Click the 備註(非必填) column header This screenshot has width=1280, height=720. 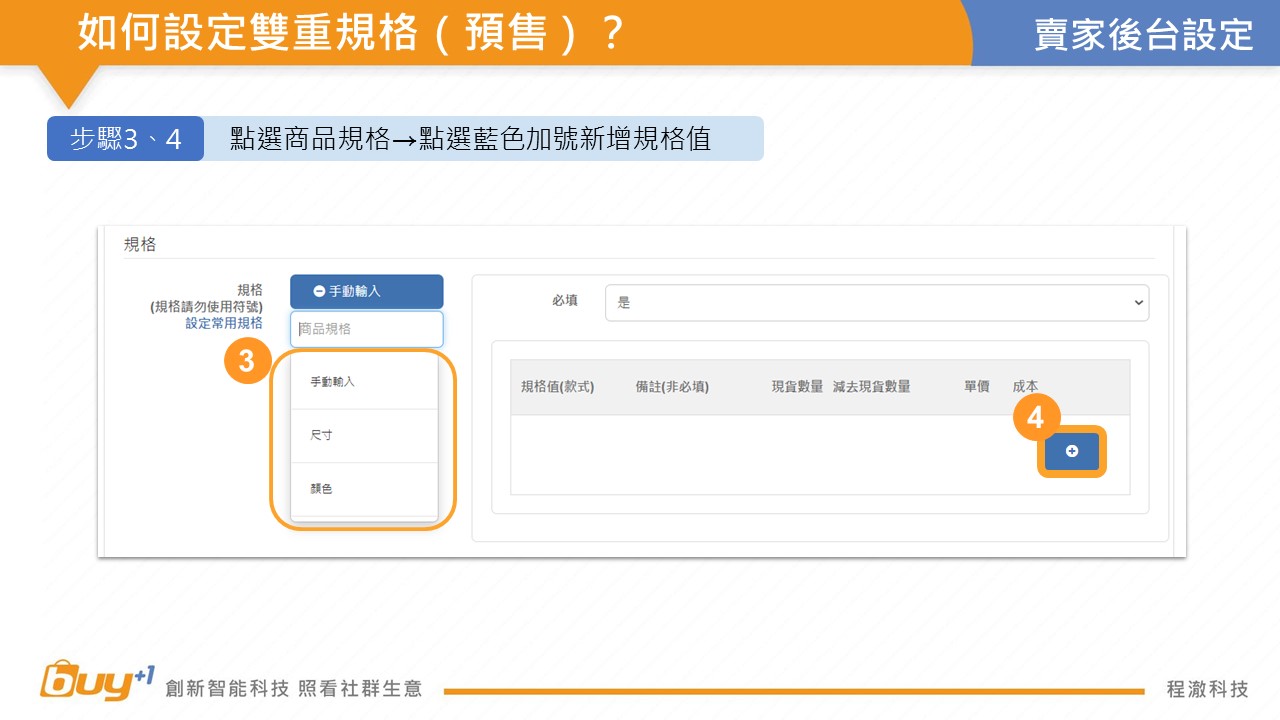click(x=672, y=387)
